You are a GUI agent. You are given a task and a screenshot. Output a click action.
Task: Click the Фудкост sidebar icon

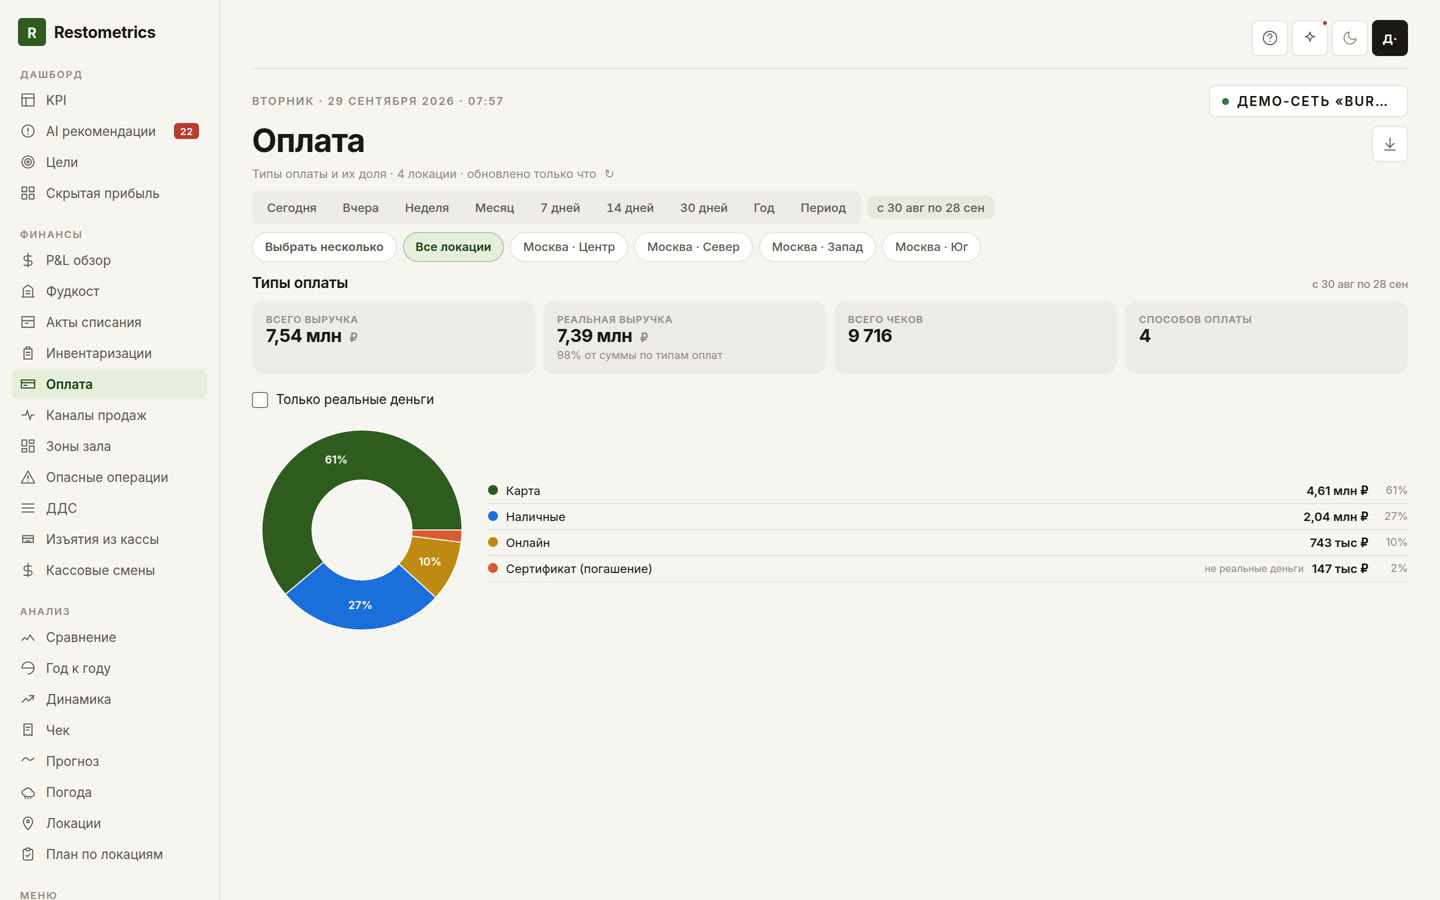28,291
